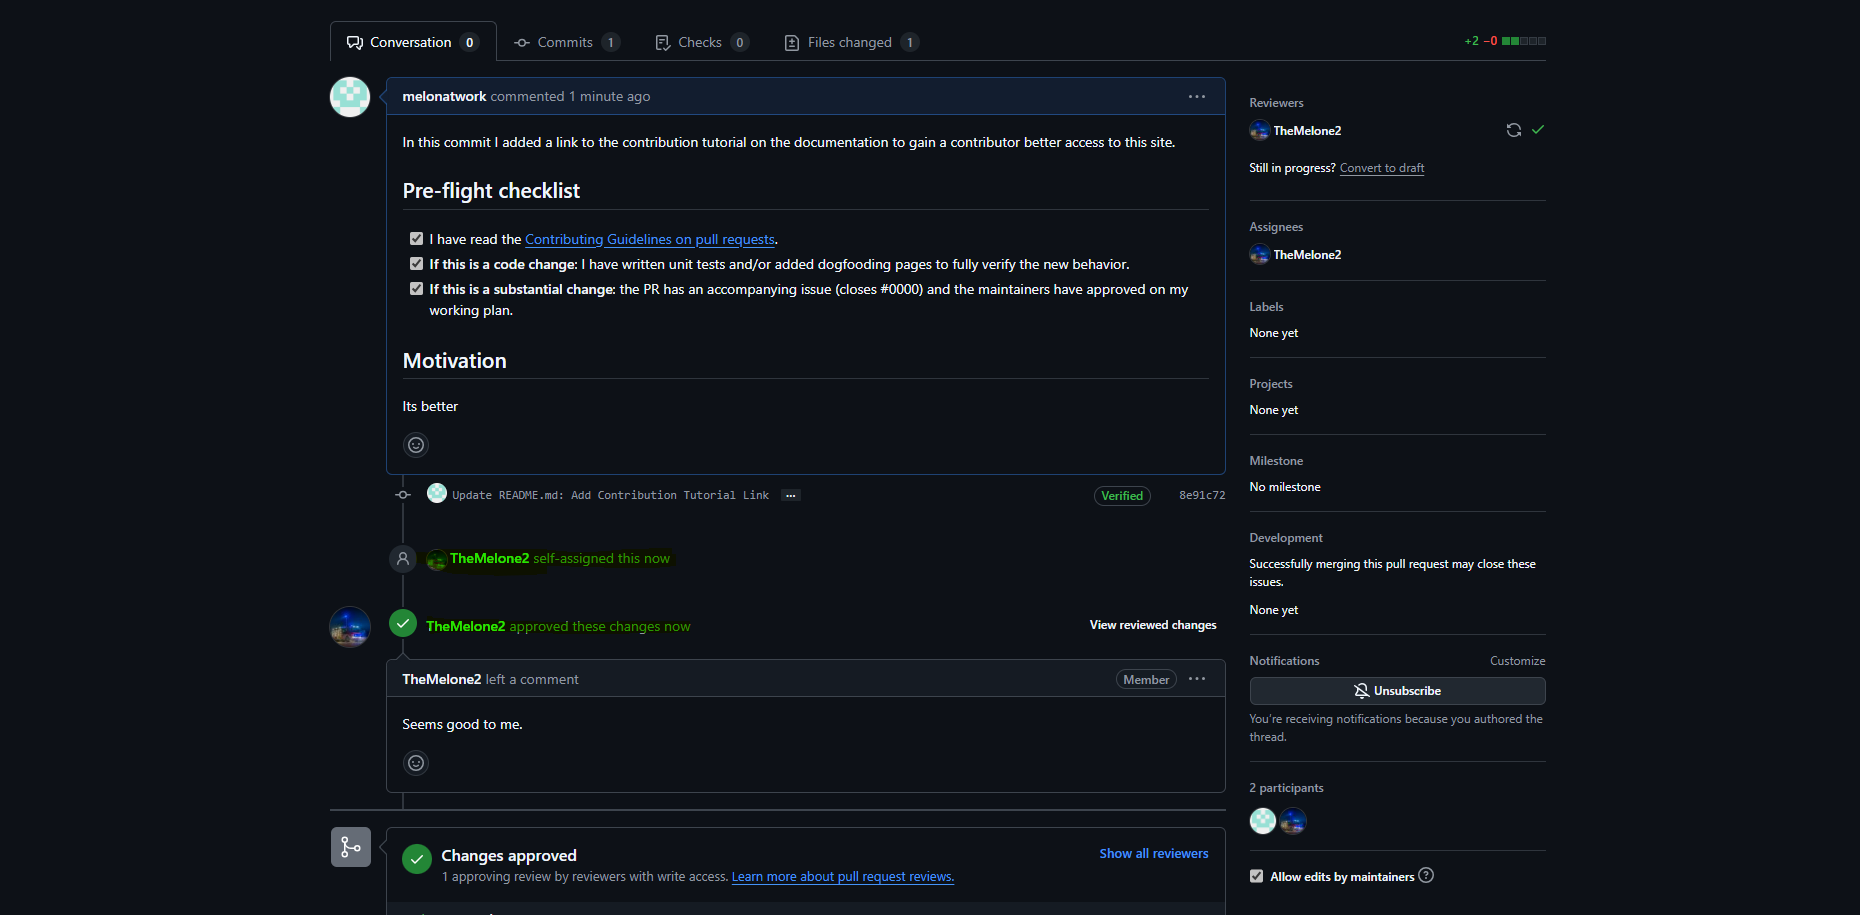Click melonatwork's avatar beside the first comment
The width and height of the screenshot is (1860, 915).
coord(350,97)
